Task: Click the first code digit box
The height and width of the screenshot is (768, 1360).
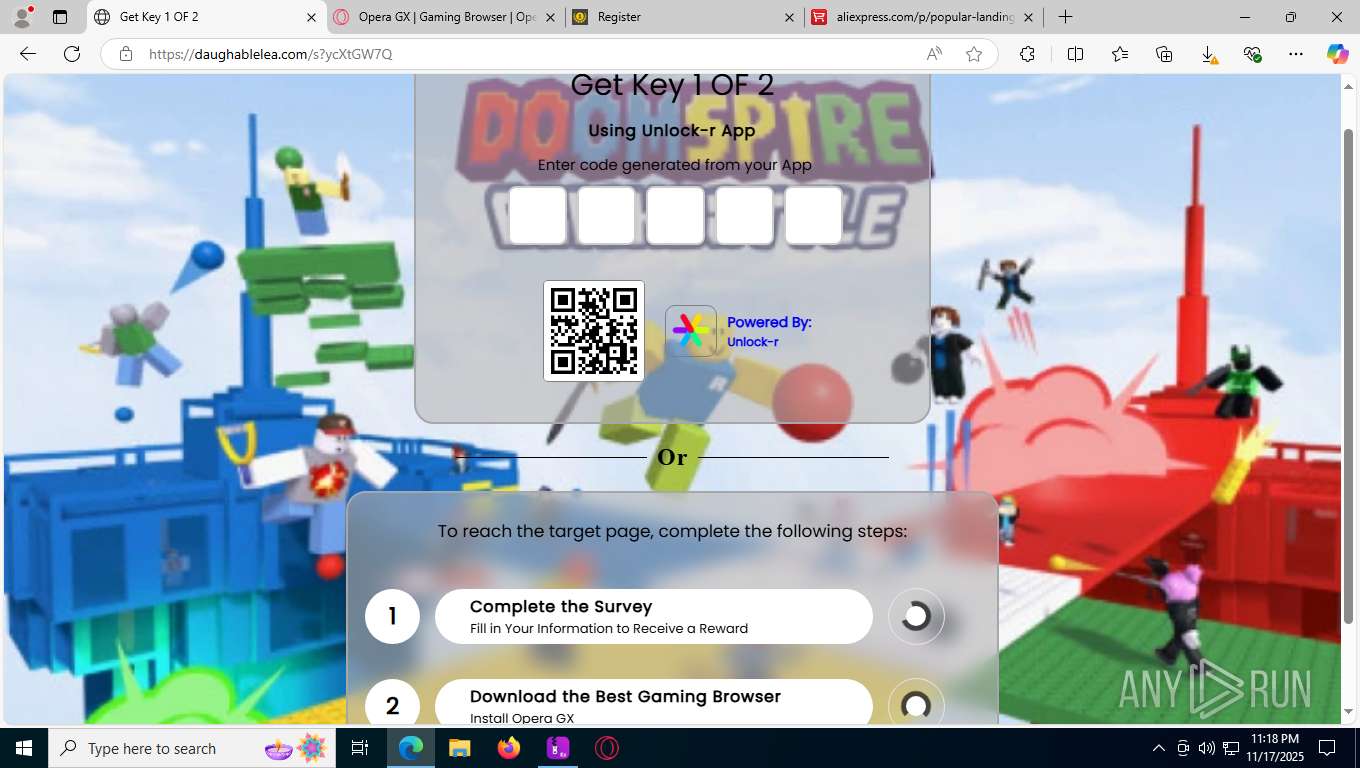Action: [x=538, y=216]
